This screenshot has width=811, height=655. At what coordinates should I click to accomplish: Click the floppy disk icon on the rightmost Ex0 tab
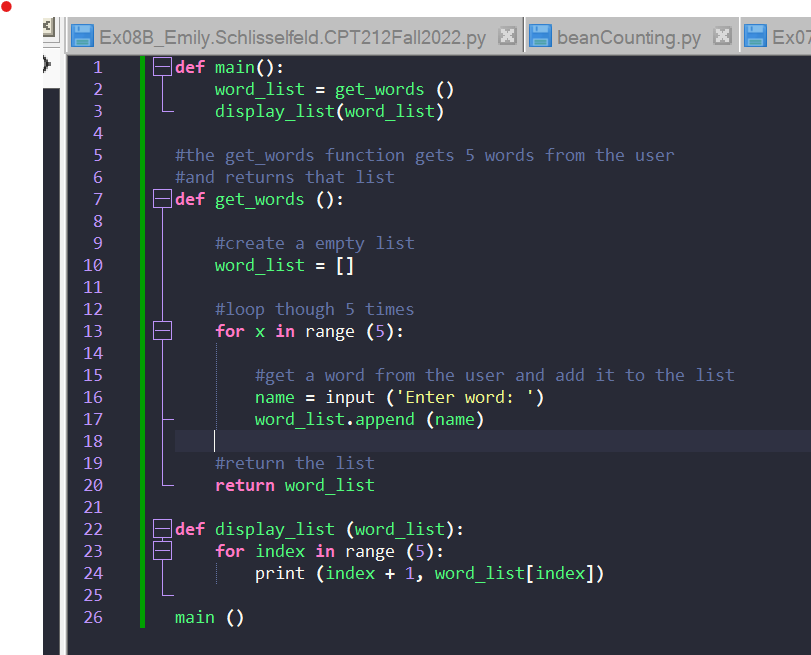point(756,34)
